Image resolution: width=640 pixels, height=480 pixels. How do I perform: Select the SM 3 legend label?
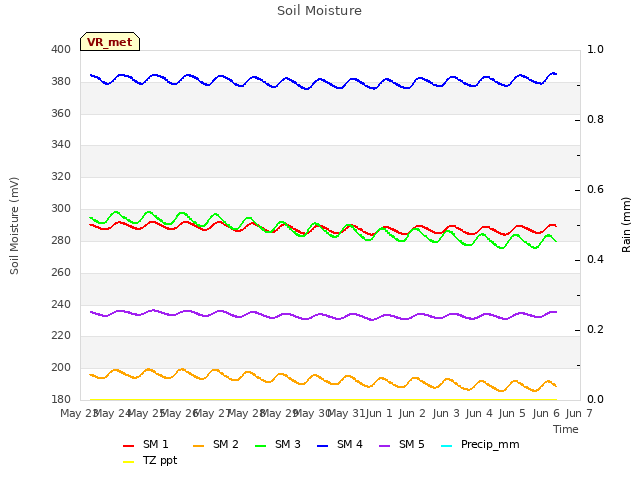coord(288,444)
